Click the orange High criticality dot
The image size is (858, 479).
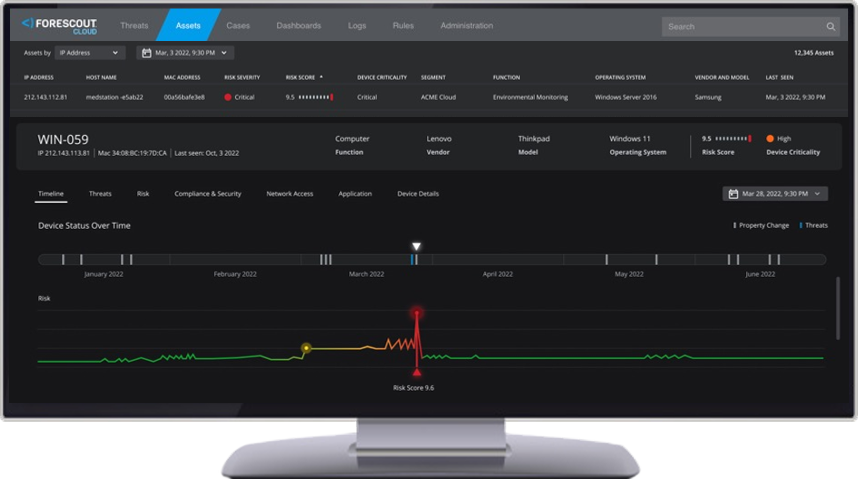tap(770, 138)
